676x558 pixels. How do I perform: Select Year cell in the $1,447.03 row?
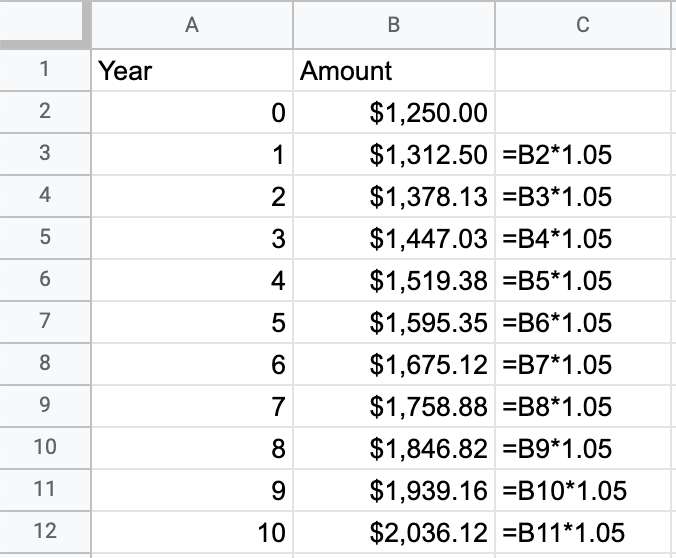point(192,238)
